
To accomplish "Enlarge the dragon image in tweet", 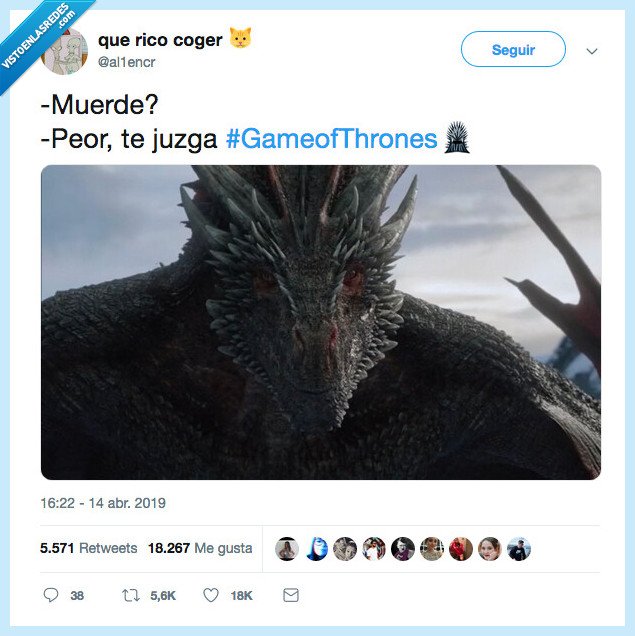I will pos(321,322).
